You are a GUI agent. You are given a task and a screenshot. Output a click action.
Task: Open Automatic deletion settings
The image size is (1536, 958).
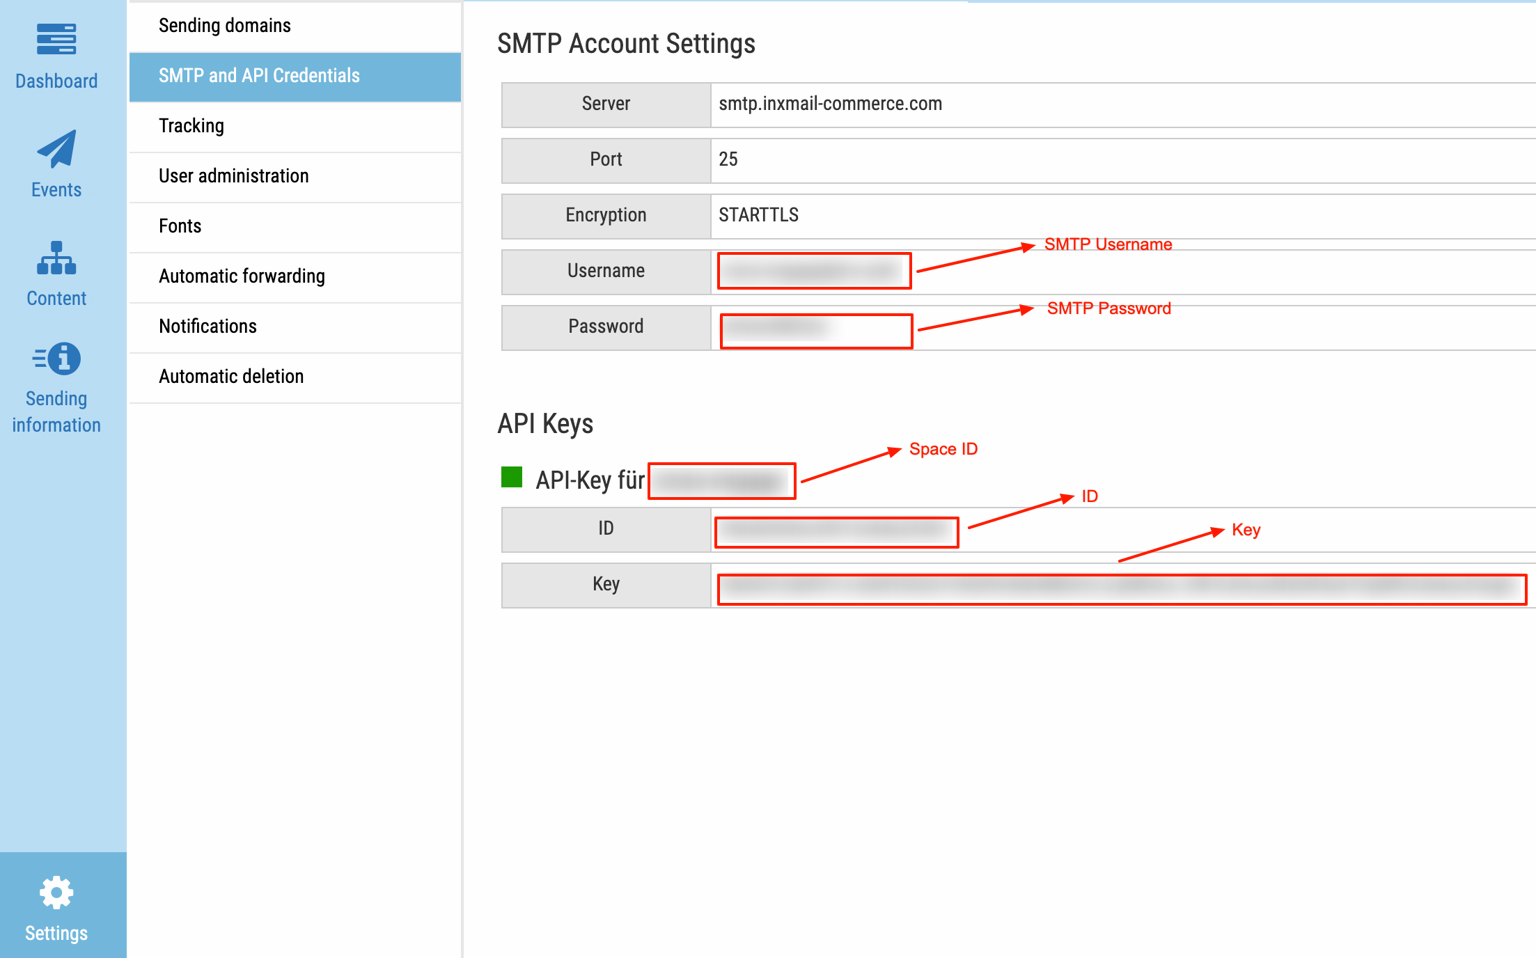tap(295, 377)
